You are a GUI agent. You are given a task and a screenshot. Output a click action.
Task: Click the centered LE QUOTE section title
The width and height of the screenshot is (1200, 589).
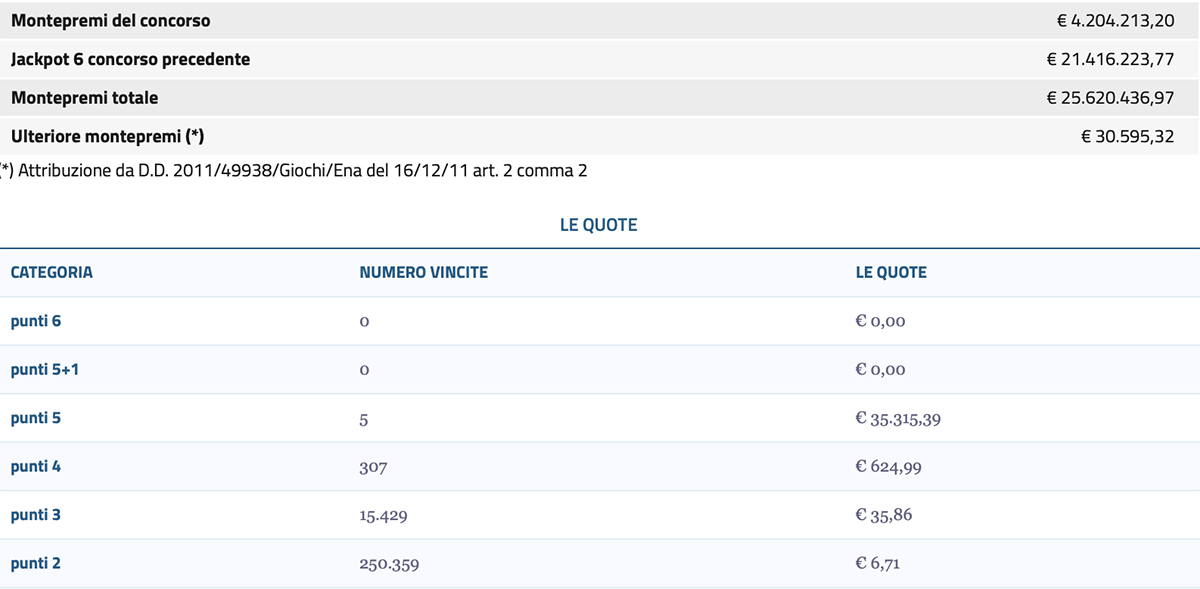point(598,225)
